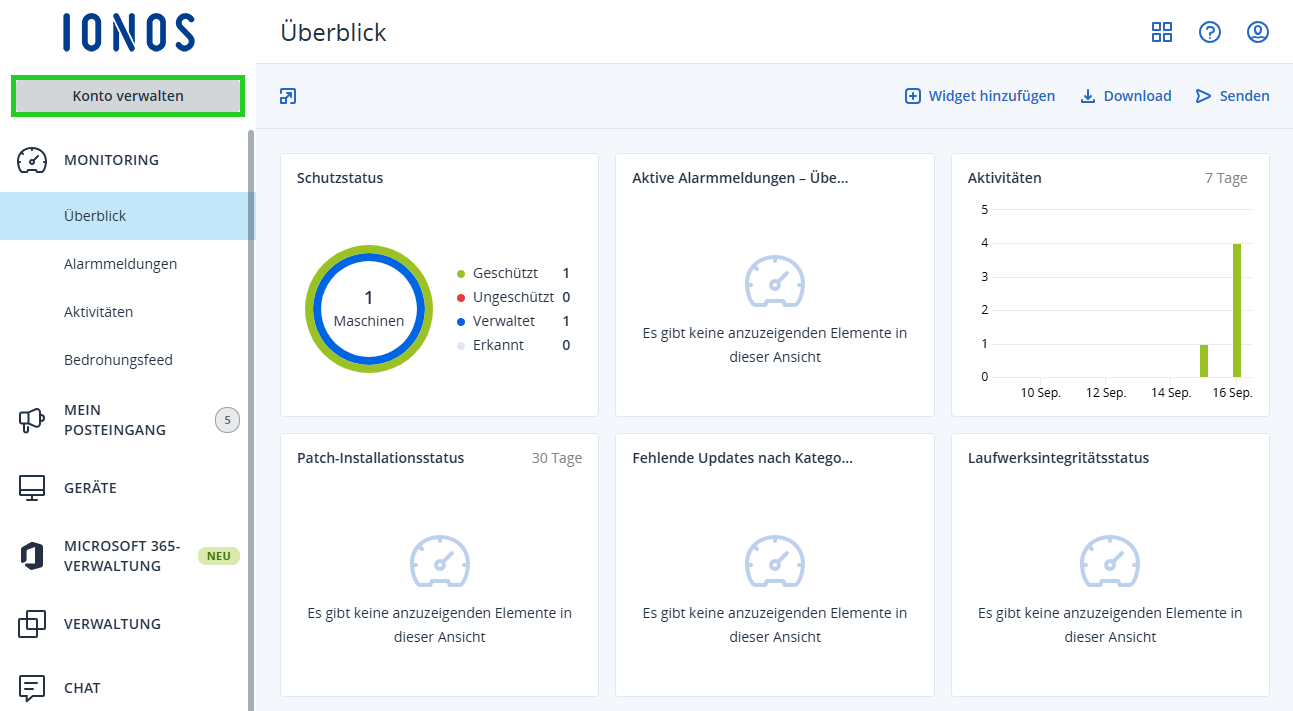Select the Geräte monitor icon
The width and height of the screenshot is (1293, 711).
point(31,487)
